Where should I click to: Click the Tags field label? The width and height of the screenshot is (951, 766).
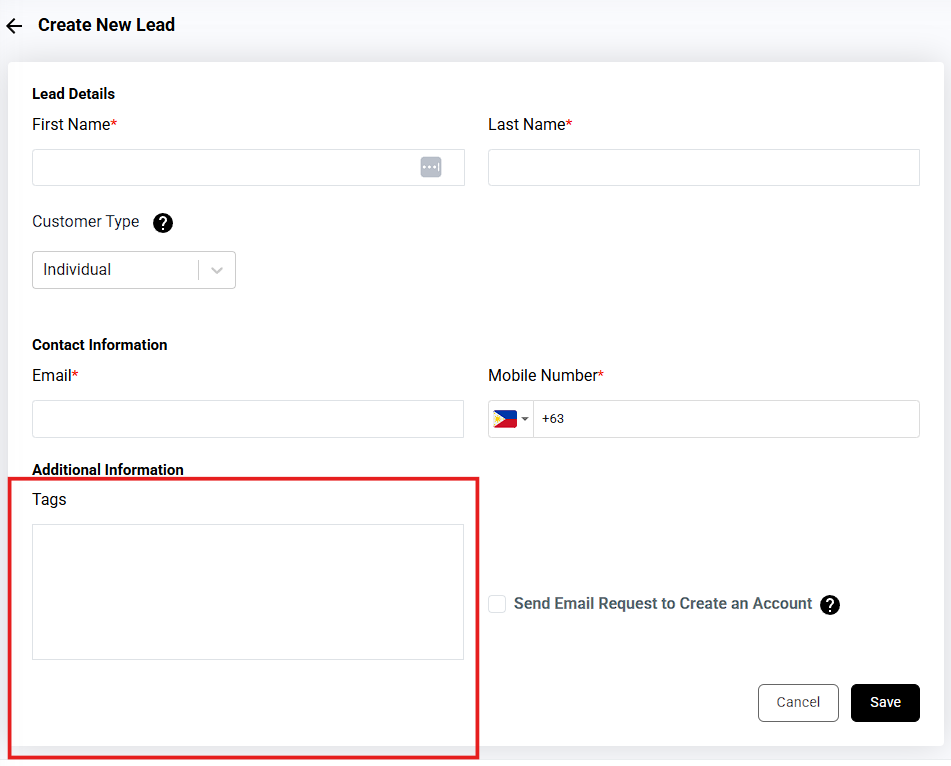pyautogui.click(x=49, y=499)
